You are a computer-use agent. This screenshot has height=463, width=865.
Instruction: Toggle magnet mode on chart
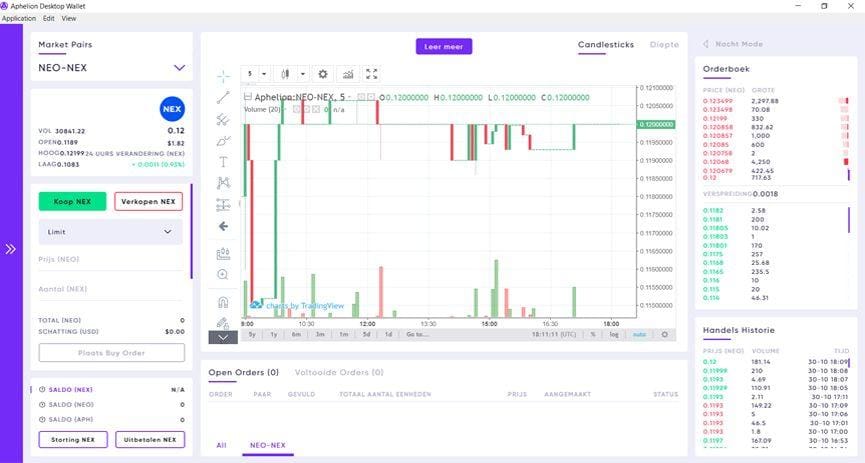223,302
